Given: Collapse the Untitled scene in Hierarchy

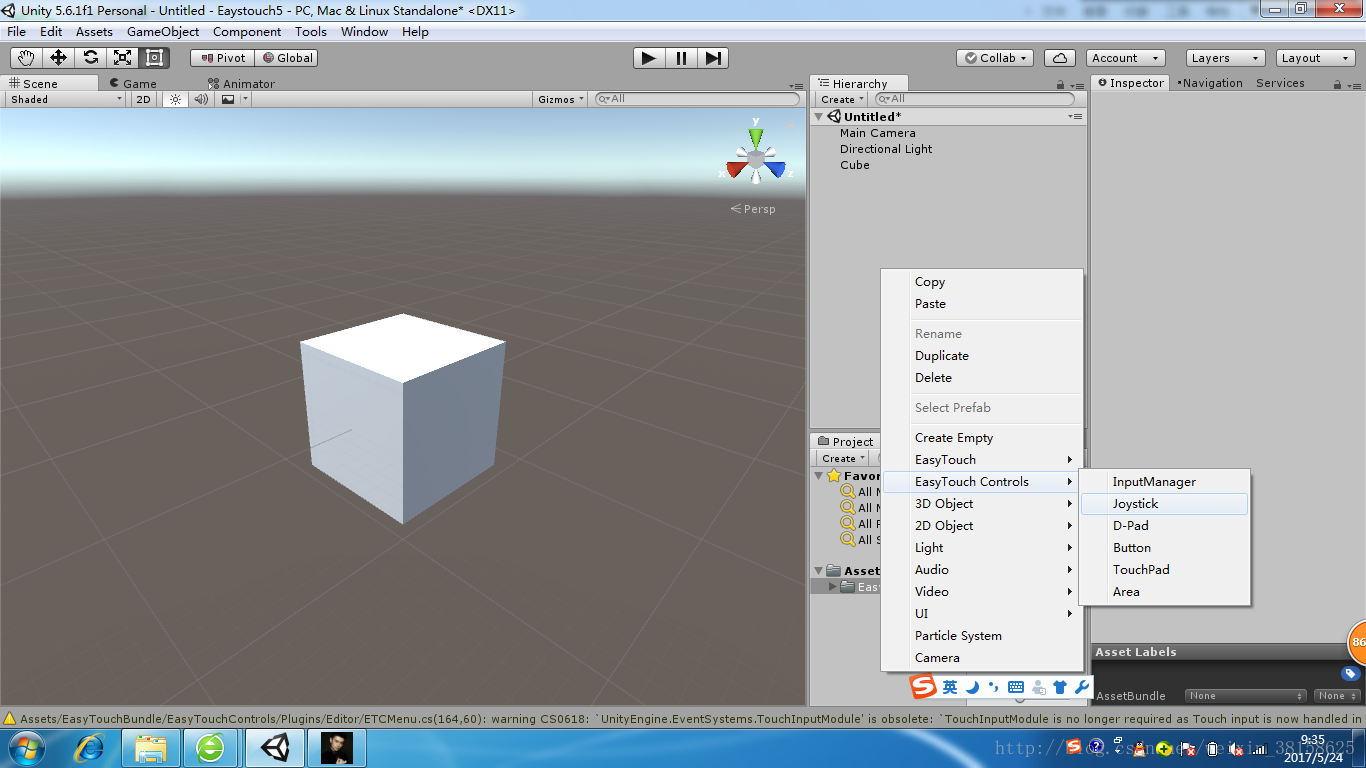Looking at the screenshot, I should click(819, 117).
